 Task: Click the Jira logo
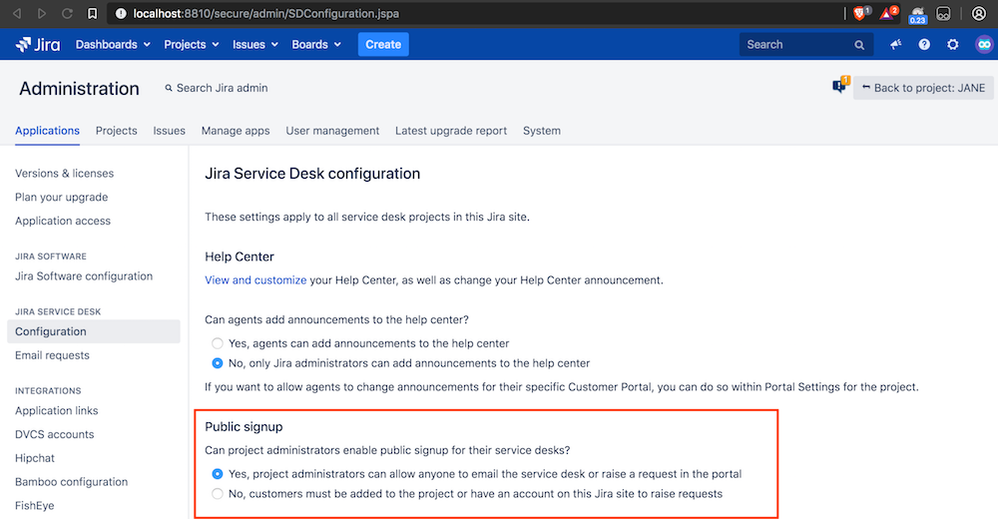click(38, 45)
